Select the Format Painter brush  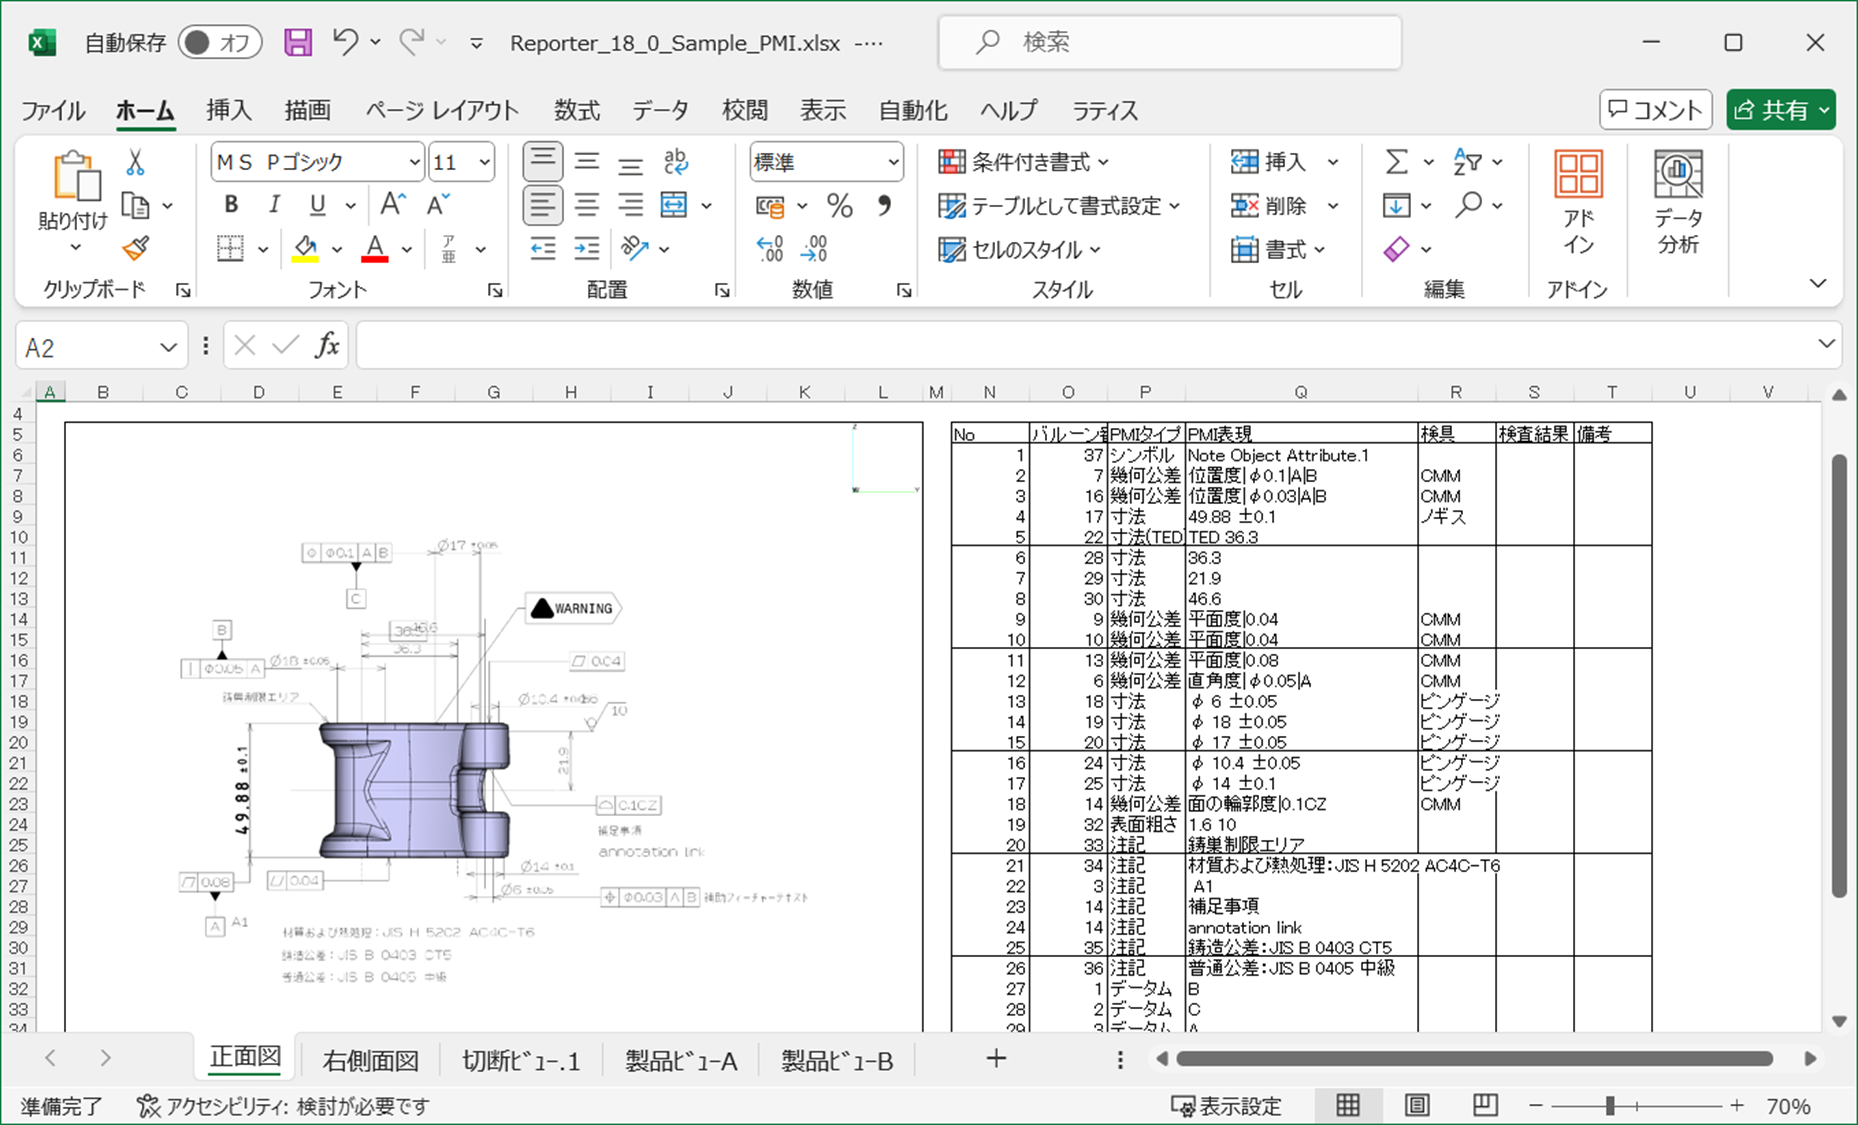tap(136, 248)
